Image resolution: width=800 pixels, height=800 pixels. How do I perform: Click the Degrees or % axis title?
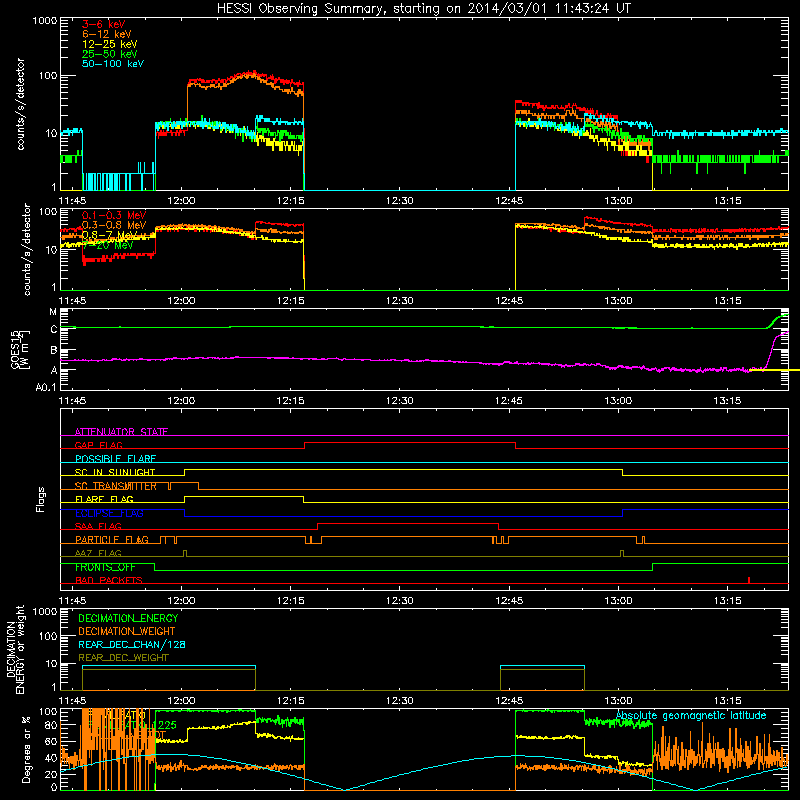coord(26,748)
